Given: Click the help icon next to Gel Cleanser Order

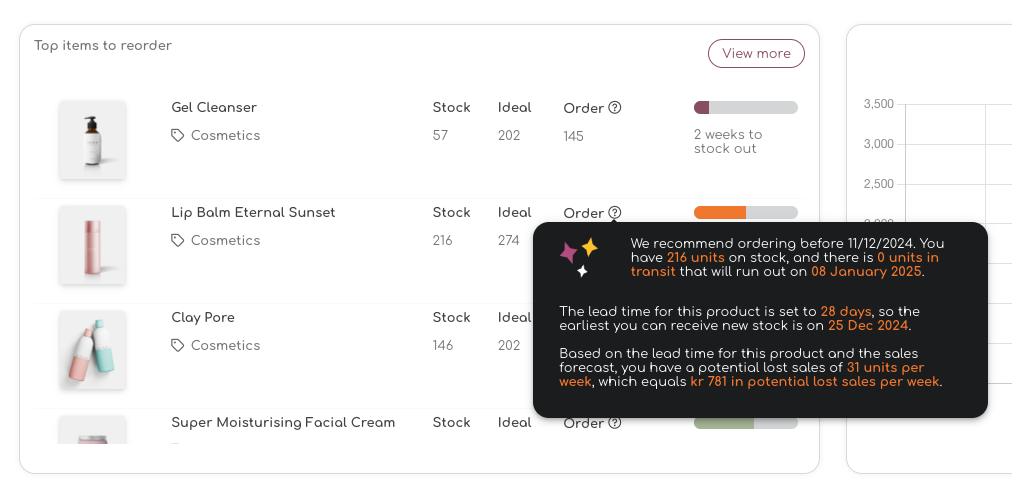Looking at the screenshot, I should click(x=614, y=108).
